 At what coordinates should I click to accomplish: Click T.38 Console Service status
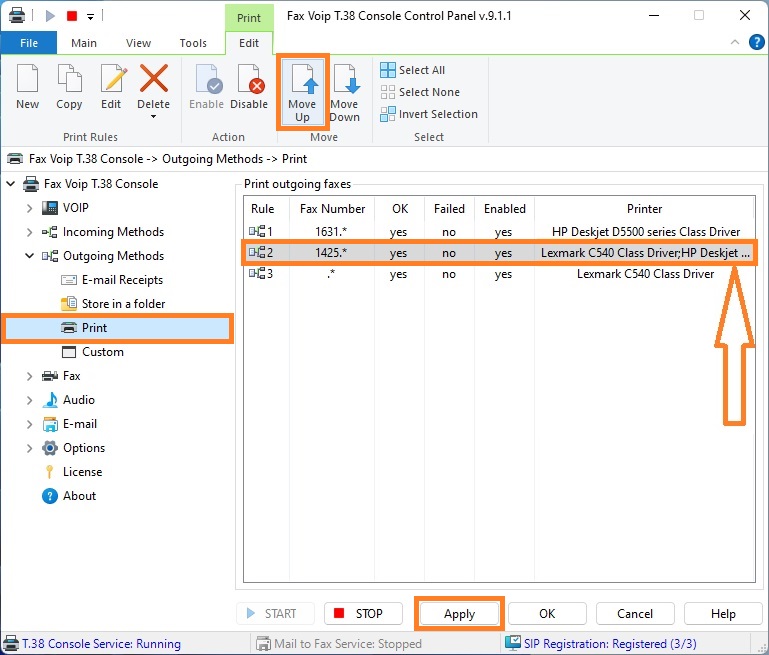click(93, 644)
